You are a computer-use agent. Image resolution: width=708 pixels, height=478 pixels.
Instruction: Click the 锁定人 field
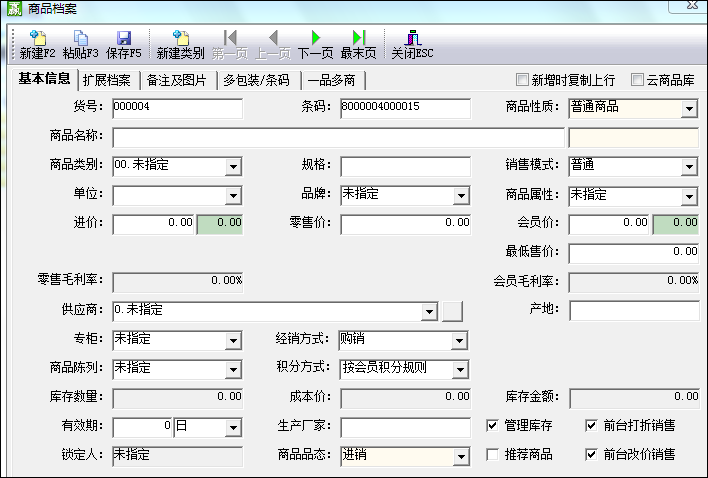[x=177, y=456]
